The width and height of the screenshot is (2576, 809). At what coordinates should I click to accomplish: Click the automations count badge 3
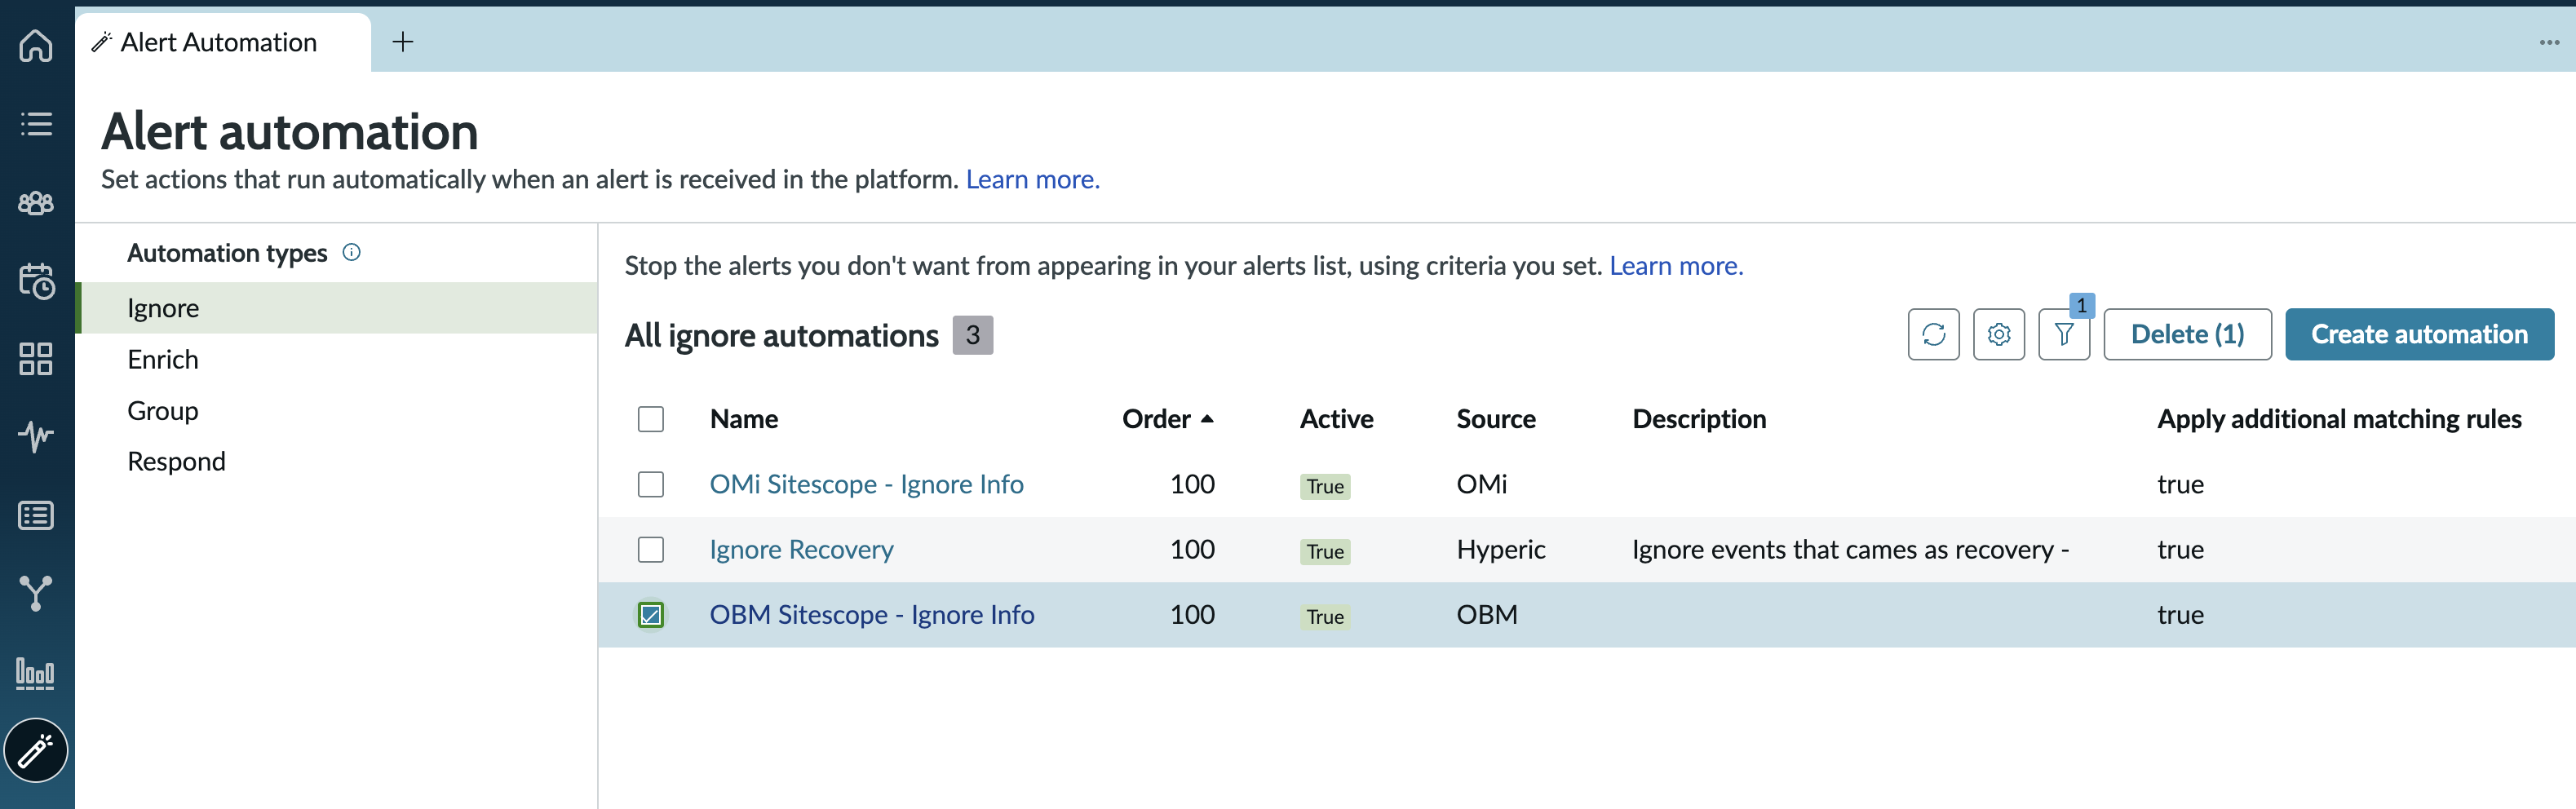pyautogui.click(x=972, y=334)
